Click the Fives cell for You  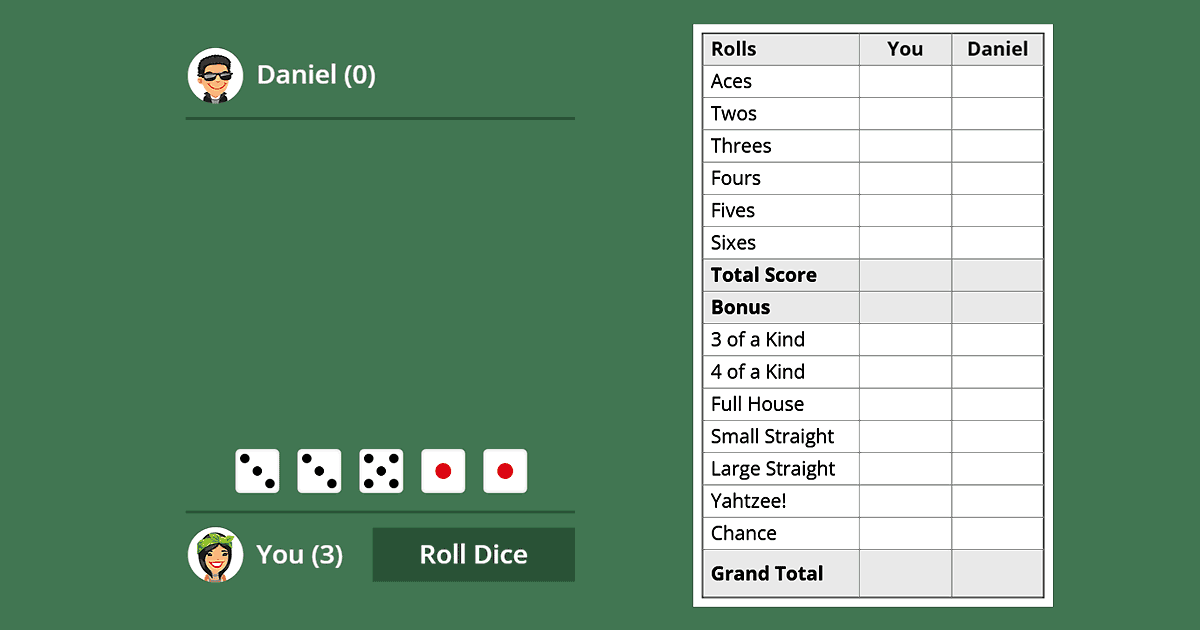(905, 210)
